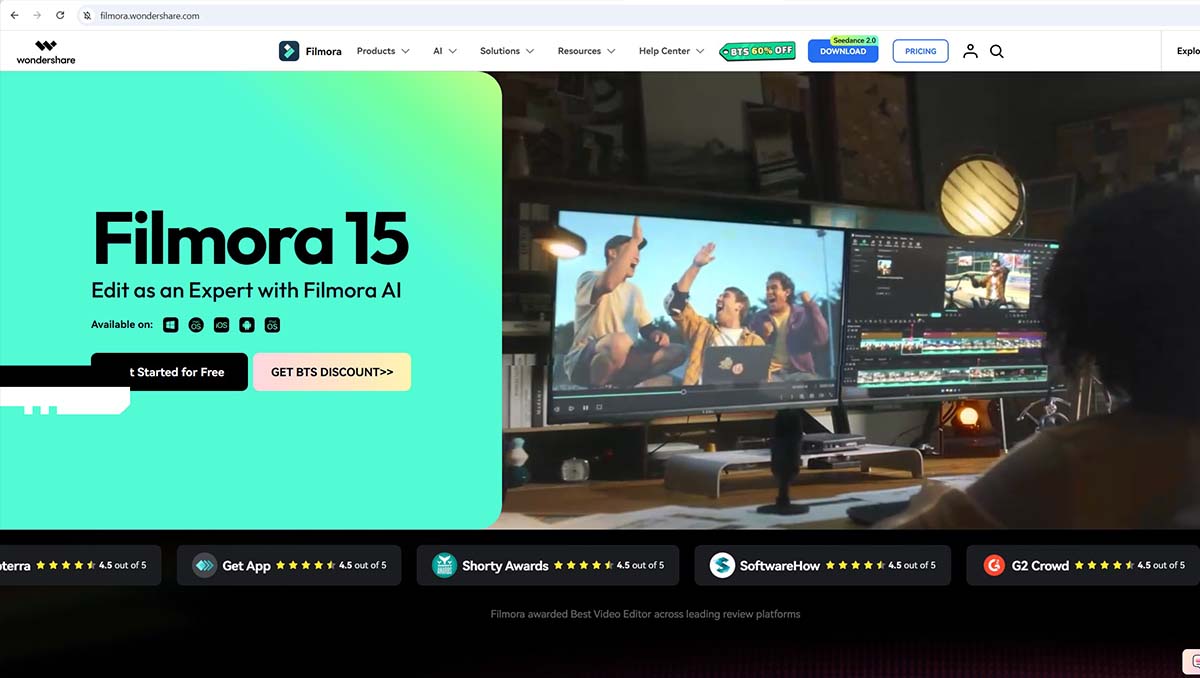
Task: Click the Seedance 2.0 tag above Download
Action: click(855, 40)
